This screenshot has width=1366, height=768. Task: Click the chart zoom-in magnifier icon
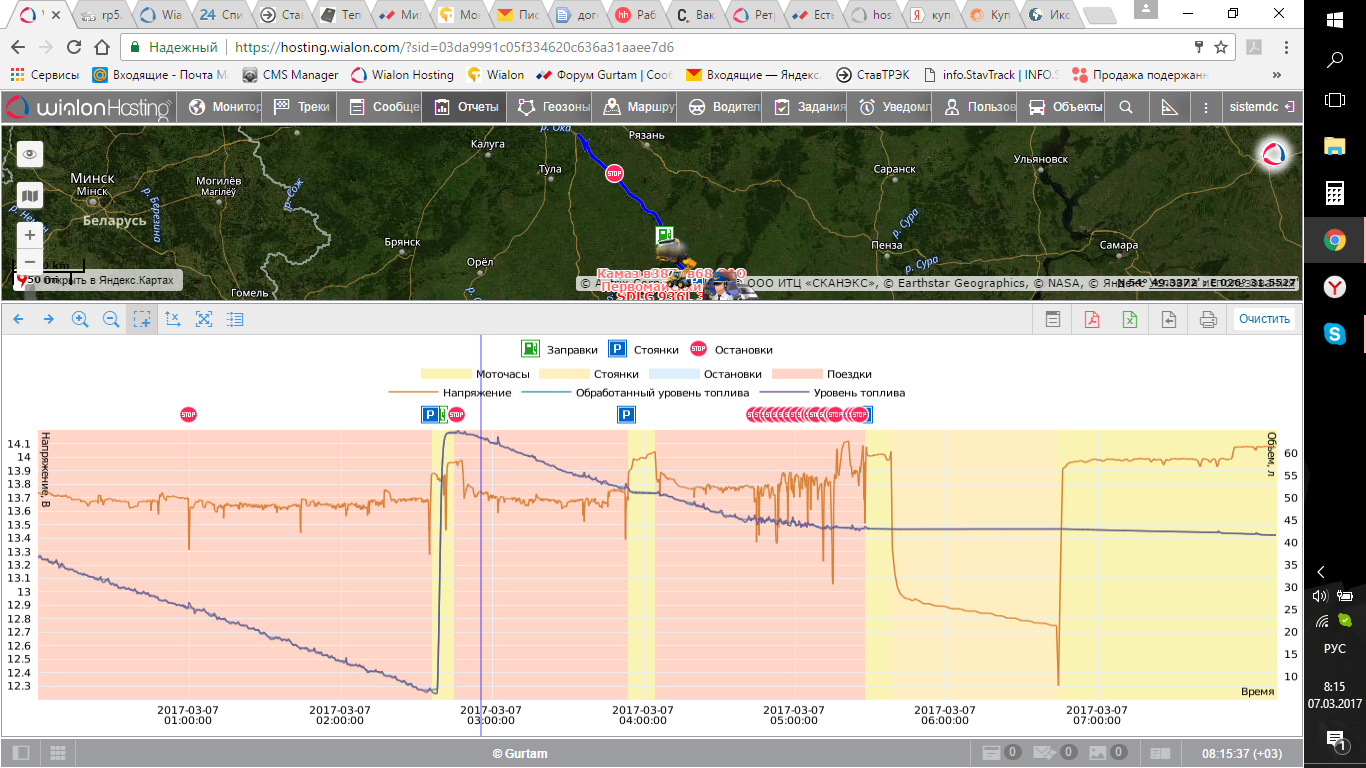[80, 319]
